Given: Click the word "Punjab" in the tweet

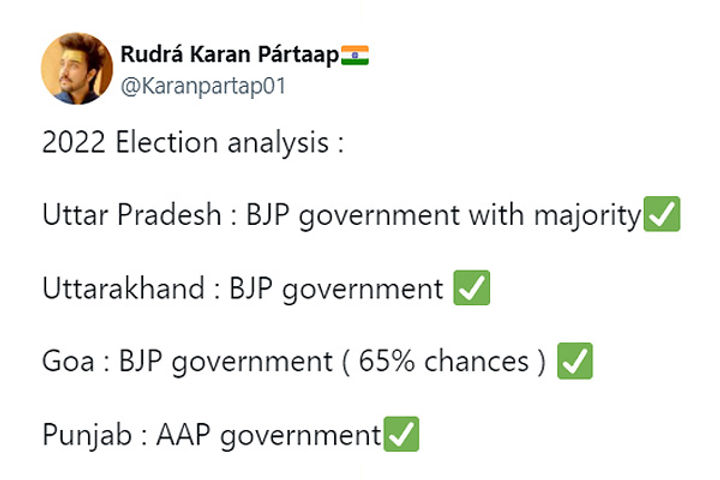Looking at the screenshot, I should click(87, 435).
